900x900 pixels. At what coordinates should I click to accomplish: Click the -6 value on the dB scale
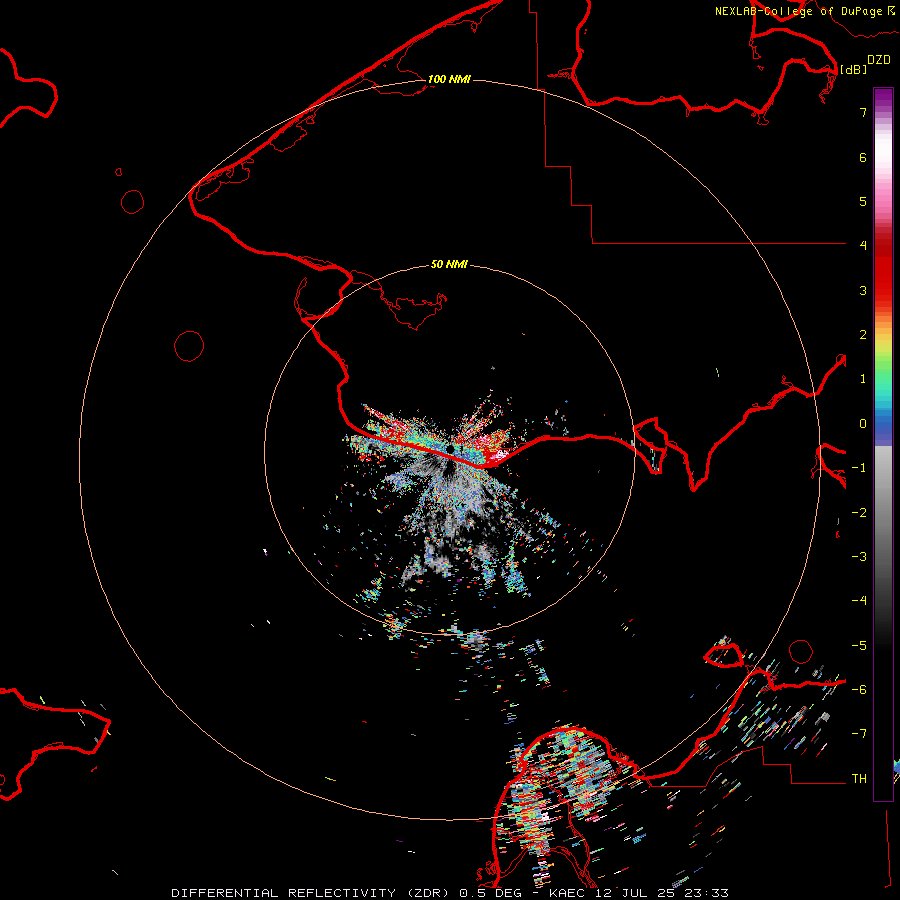tap(859, 690)
